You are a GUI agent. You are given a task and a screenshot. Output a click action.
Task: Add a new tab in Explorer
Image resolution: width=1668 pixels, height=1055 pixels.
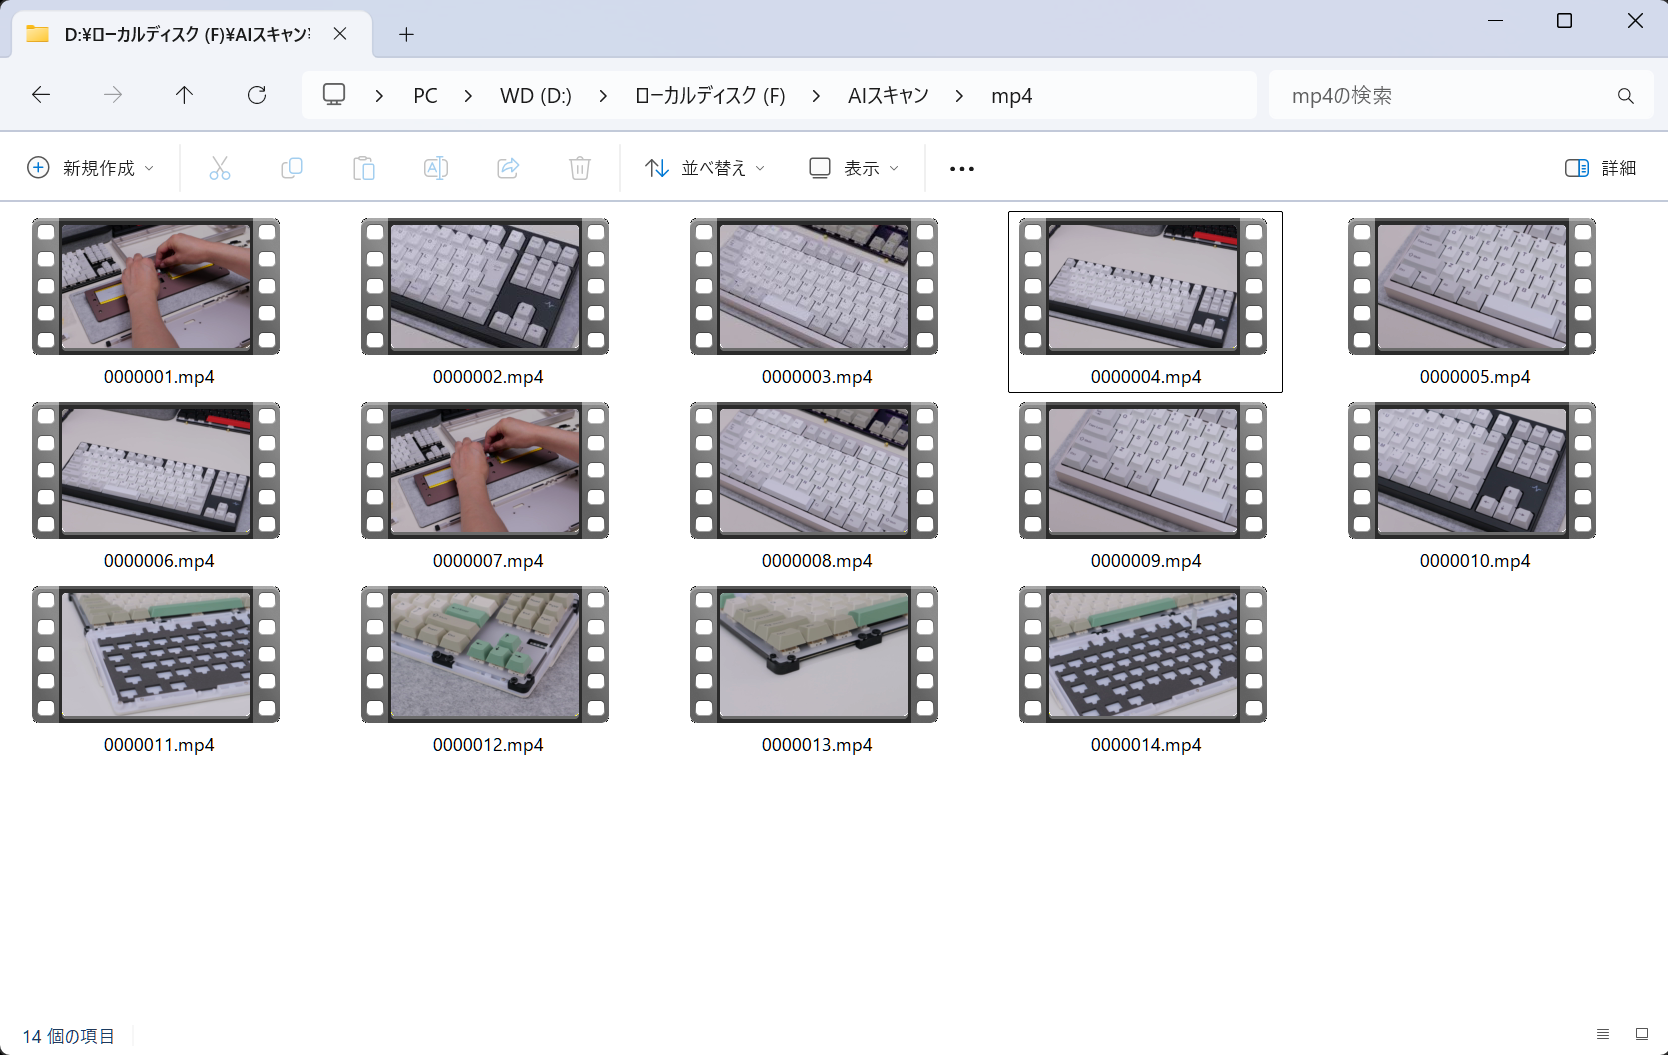(x=406, y=35)
